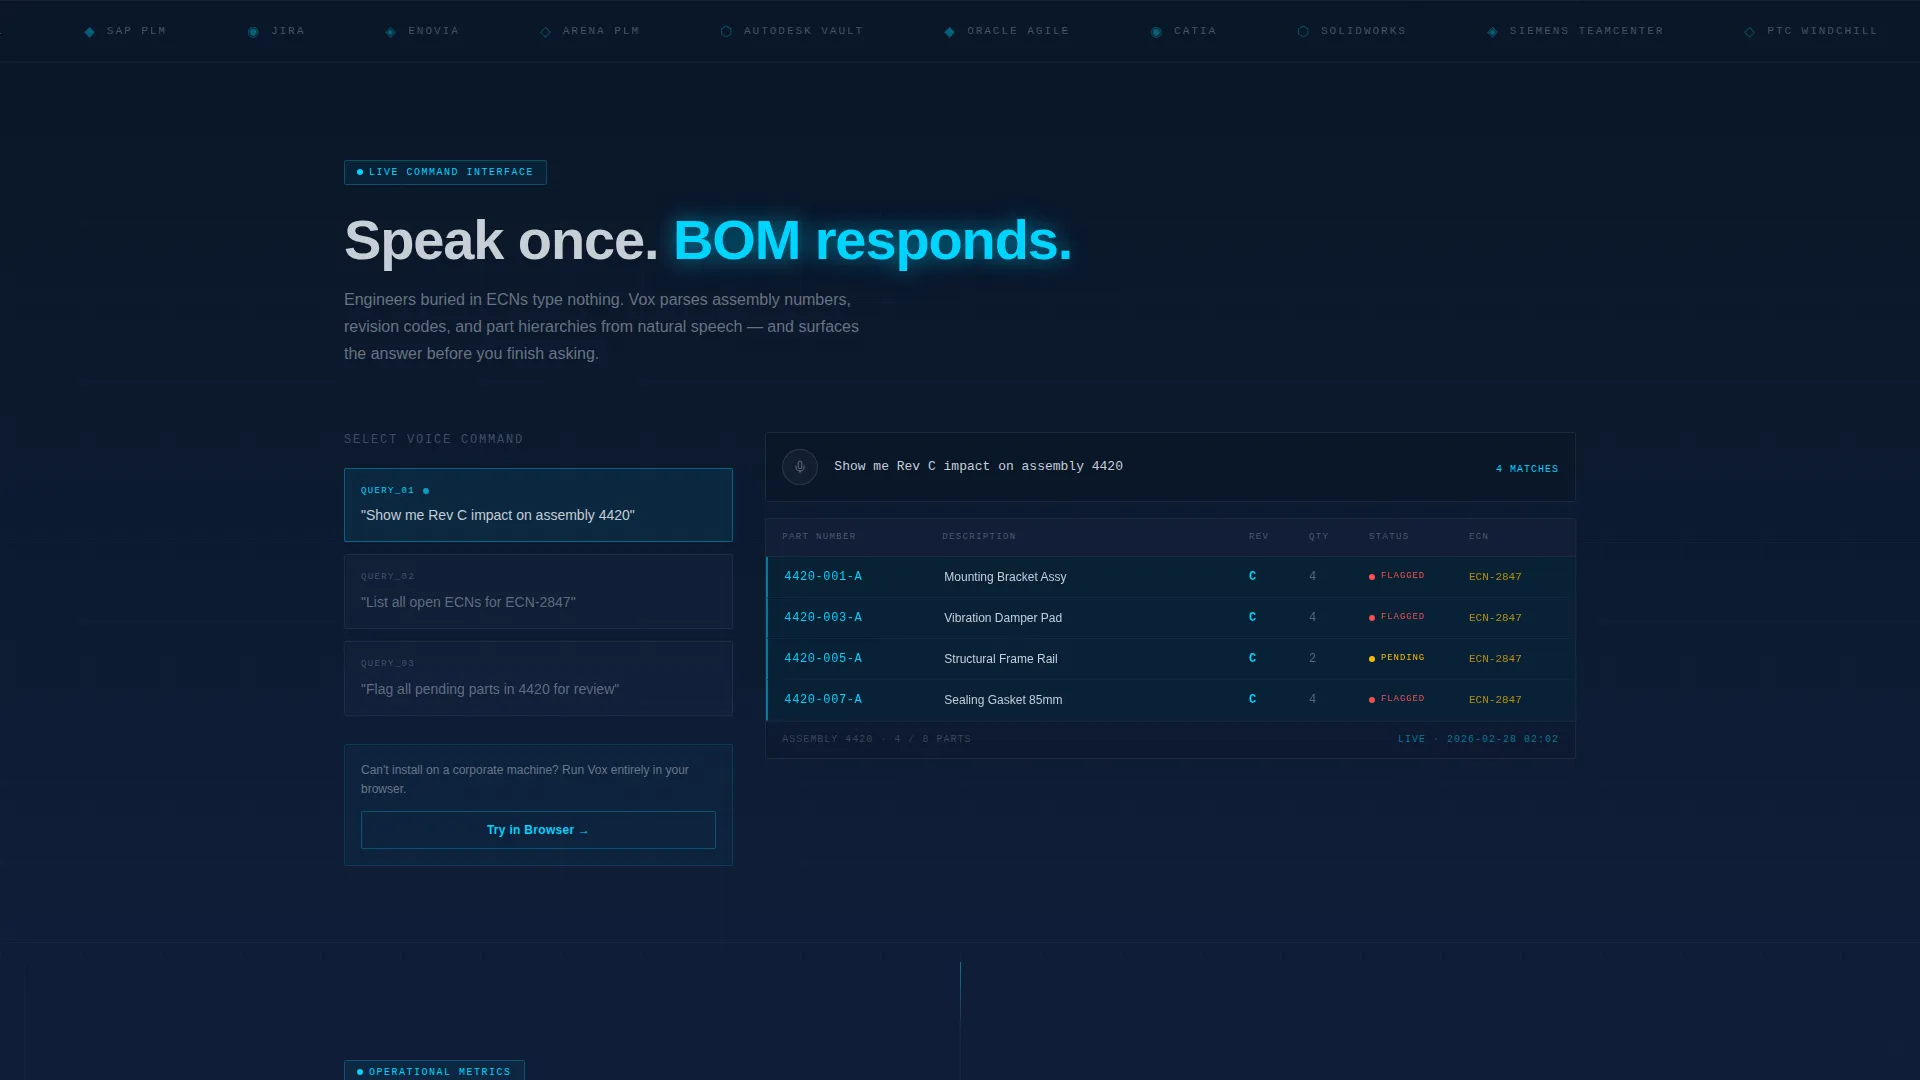Click the ASSEMBLY 4420 footer summary
The image size is (1920, 1080).
coord(876,739)
